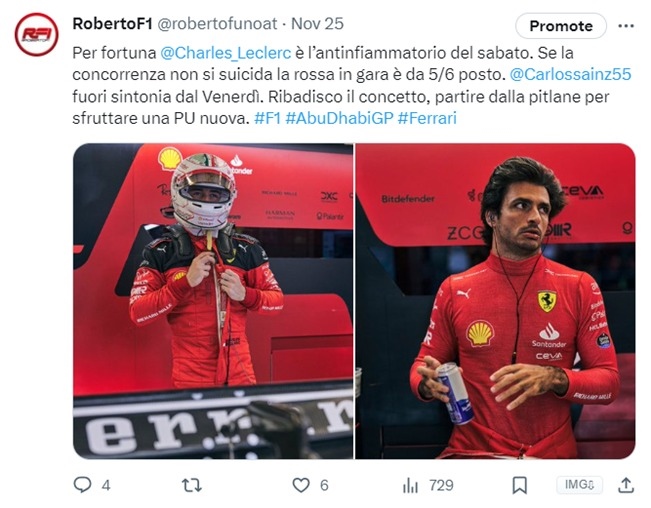
Task: Click the RobertoF1 profile avatar
Action: [x=37, y=34]
